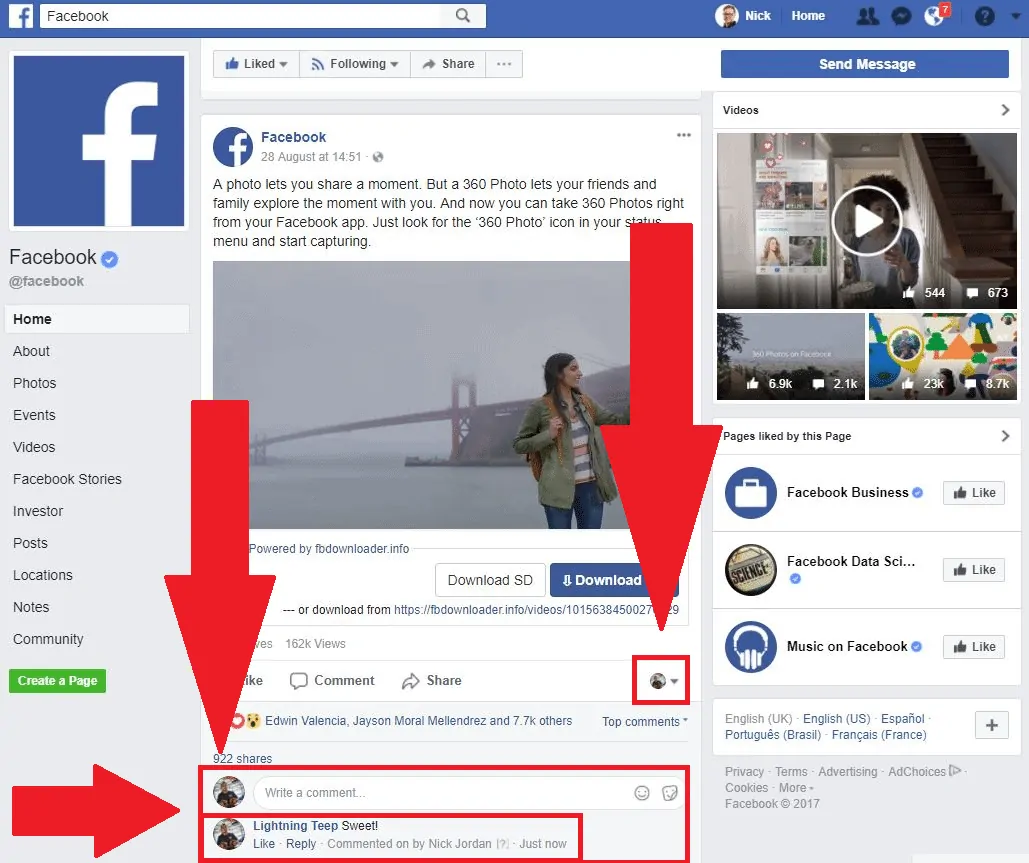Like the Facebook Business page
1029x863 pixels.
tap(972, 492)
